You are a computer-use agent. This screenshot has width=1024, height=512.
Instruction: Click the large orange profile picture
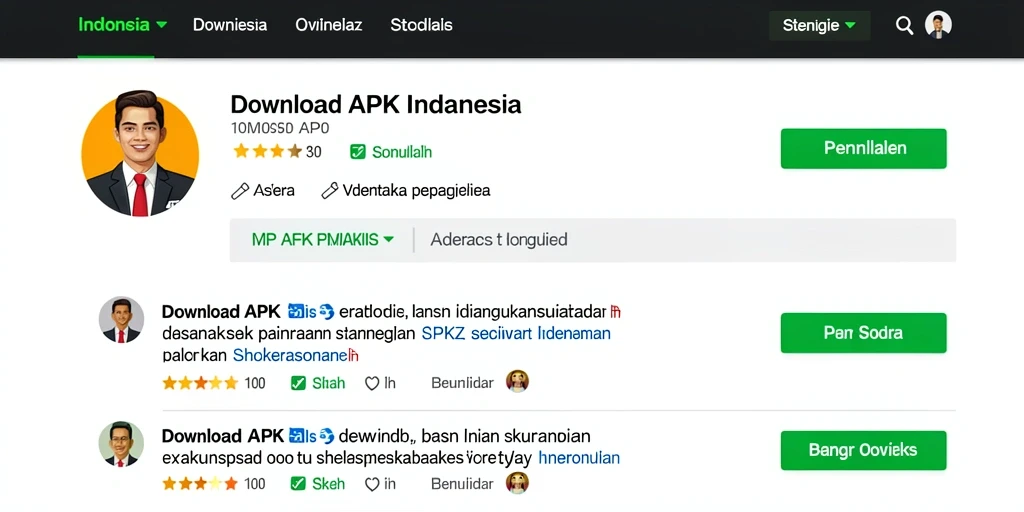coord(140,153)
